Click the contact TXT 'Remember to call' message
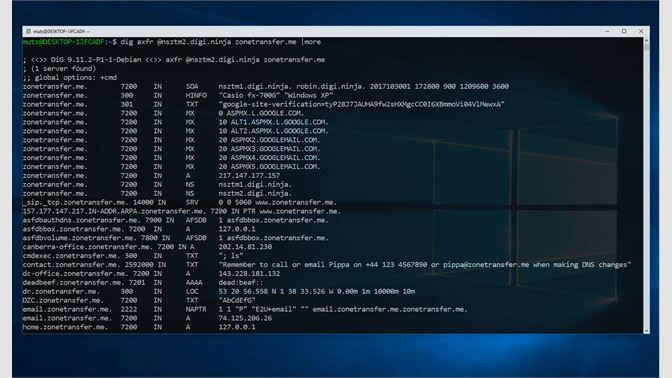Screen dimensions: 672x378 [x=425, y=265]
